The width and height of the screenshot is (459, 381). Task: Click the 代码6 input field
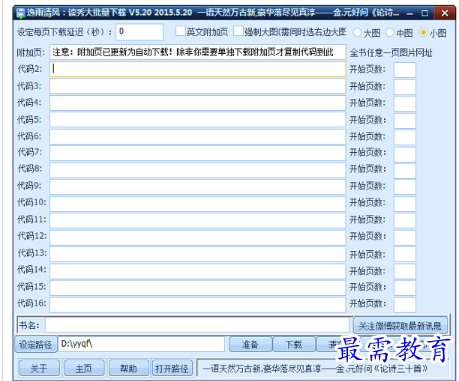tap(198, 136)
